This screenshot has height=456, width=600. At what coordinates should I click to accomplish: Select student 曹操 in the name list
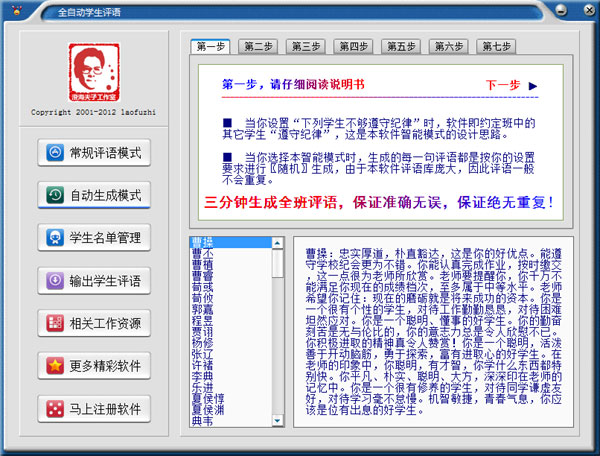pos(201,243)
